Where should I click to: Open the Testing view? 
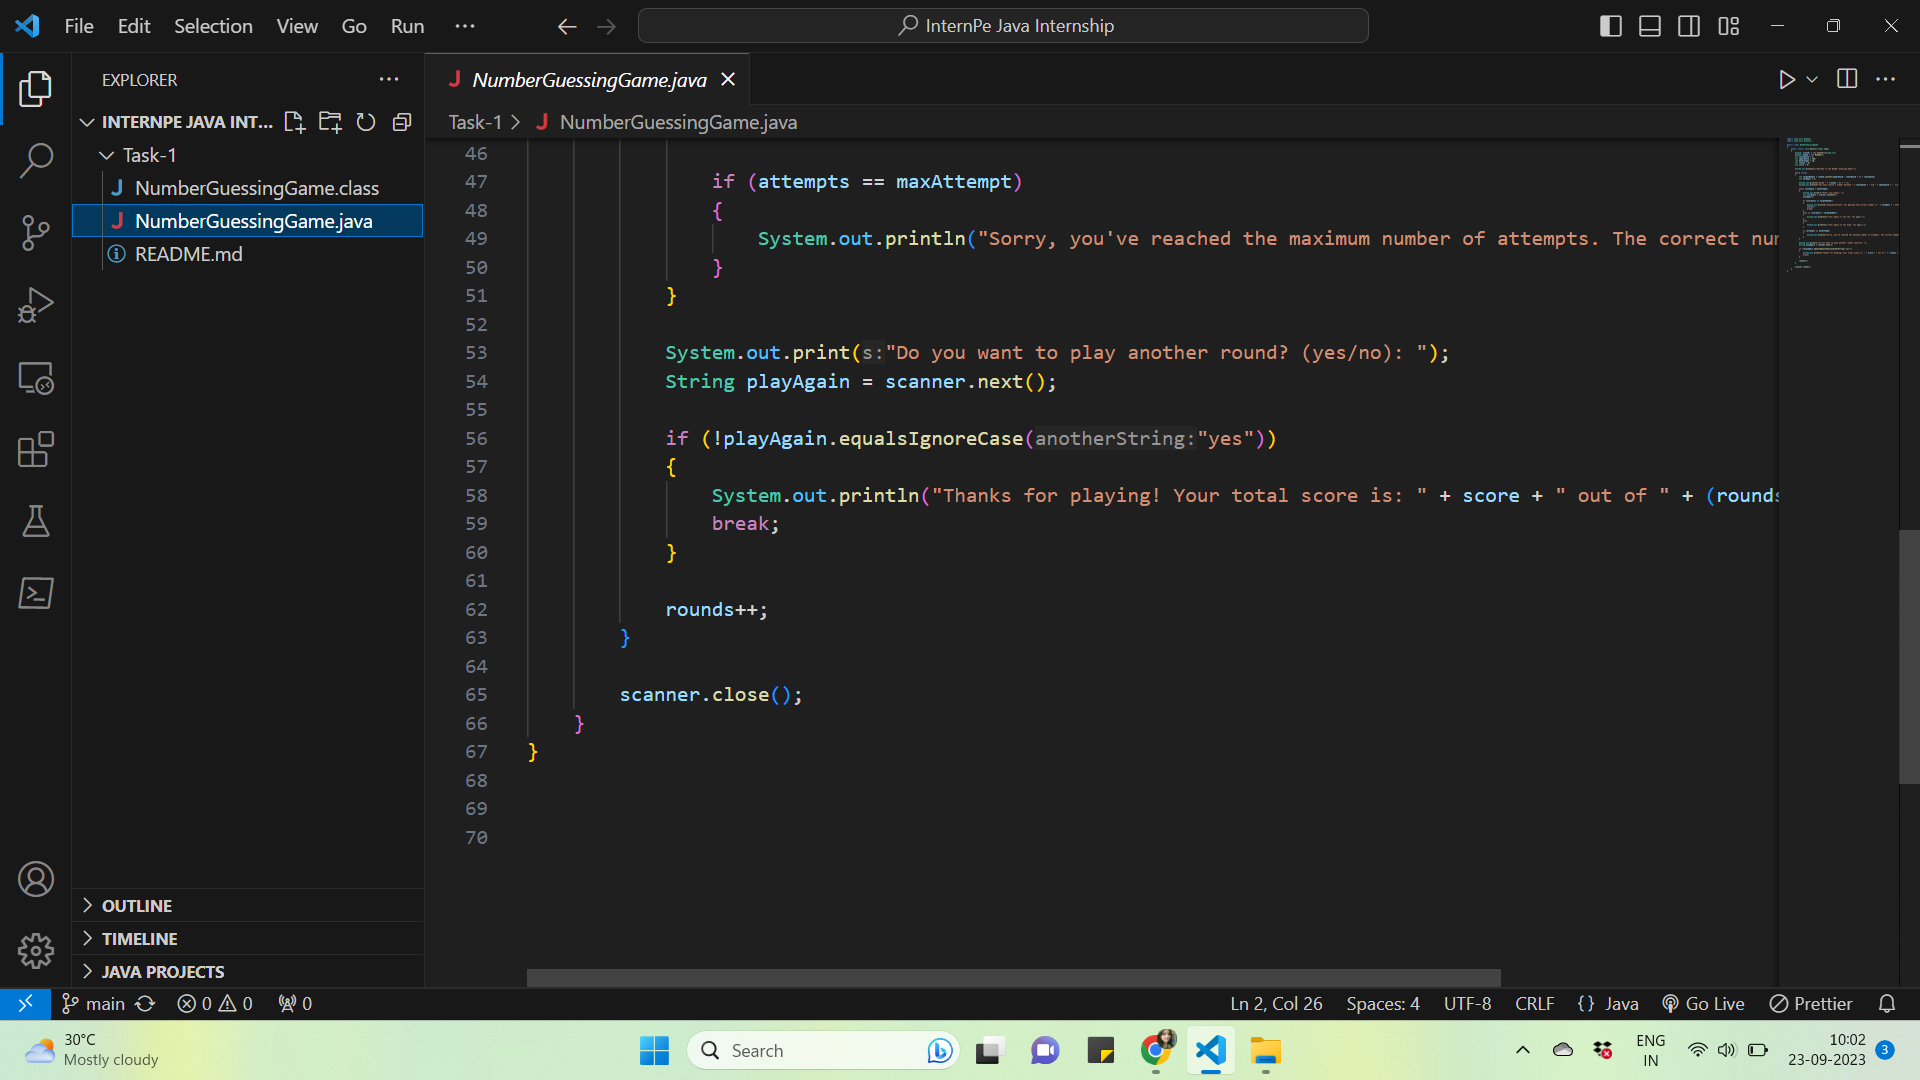tap(36, 521)
